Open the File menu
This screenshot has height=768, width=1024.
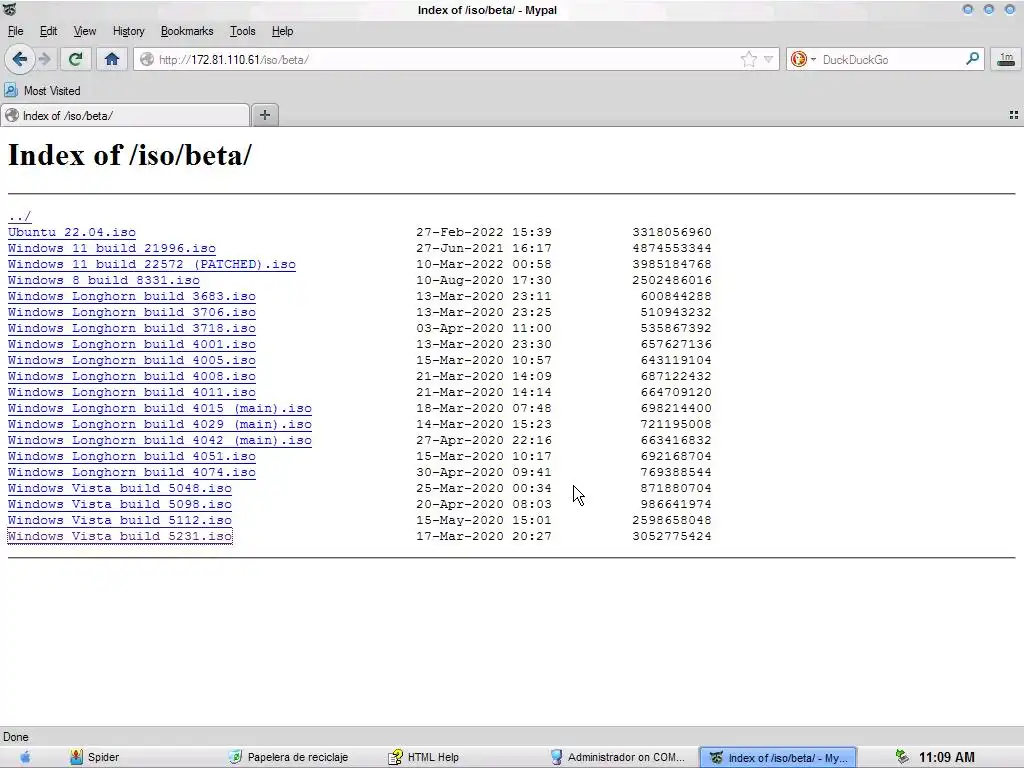(x=16, y=31)
